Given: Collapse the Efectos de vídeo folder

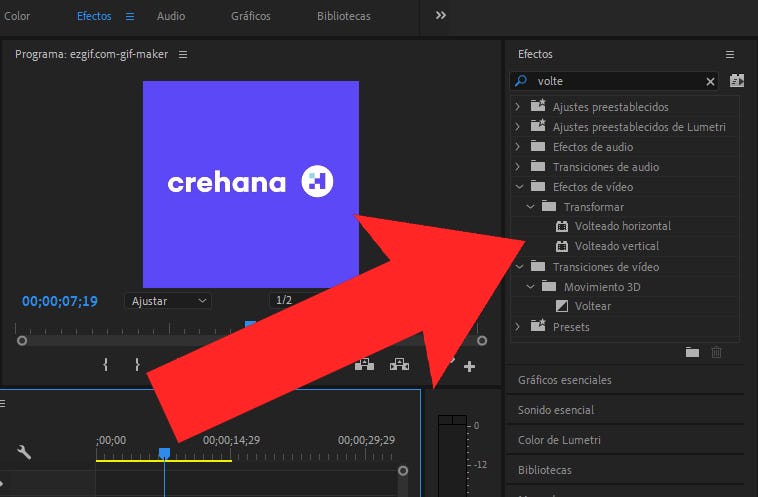Looking at the screenshot, I should pos(517,186).
